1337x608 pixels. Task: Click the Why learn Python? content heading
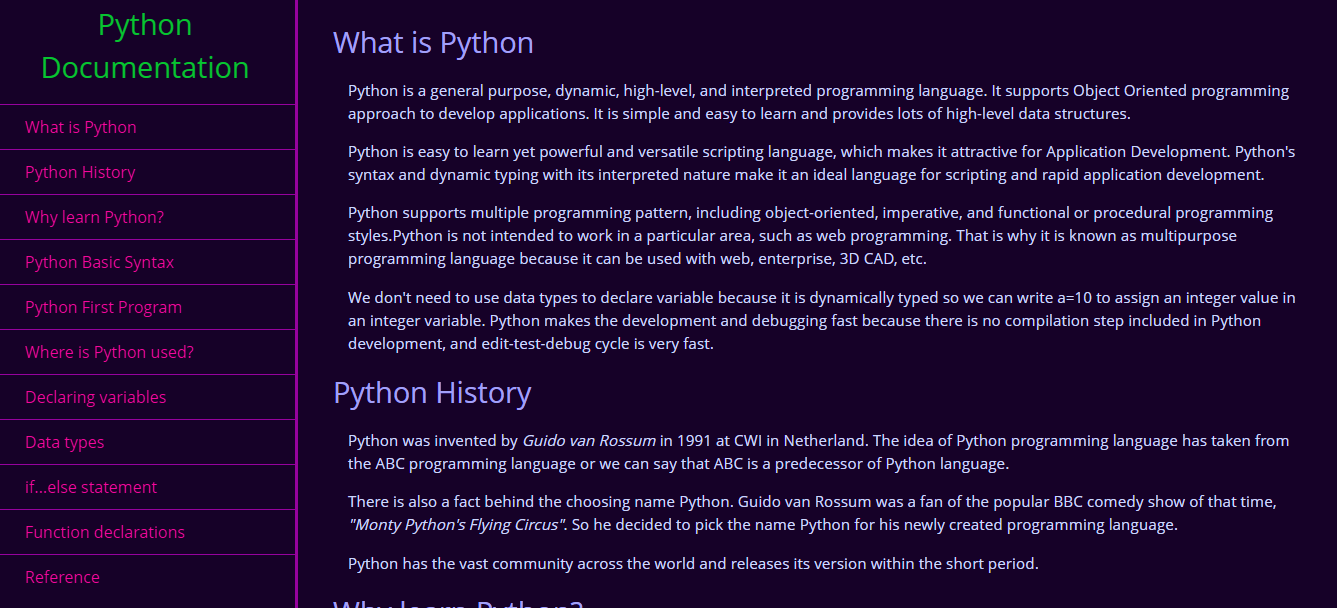tap(458, 604)
